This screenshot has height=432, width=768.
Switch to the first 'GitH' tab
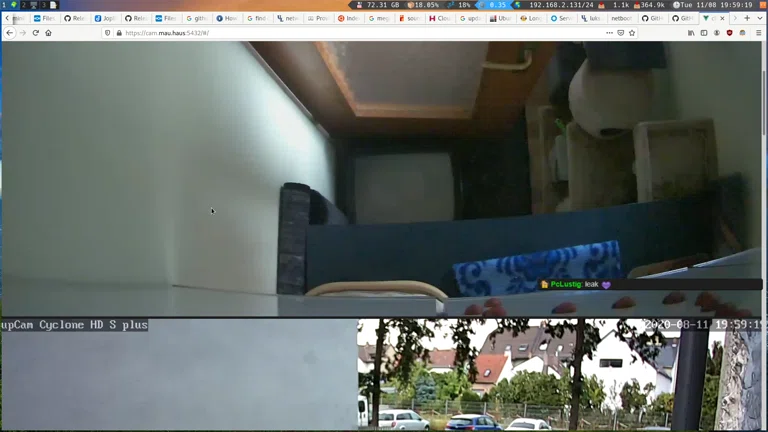[x=652, y=18]
